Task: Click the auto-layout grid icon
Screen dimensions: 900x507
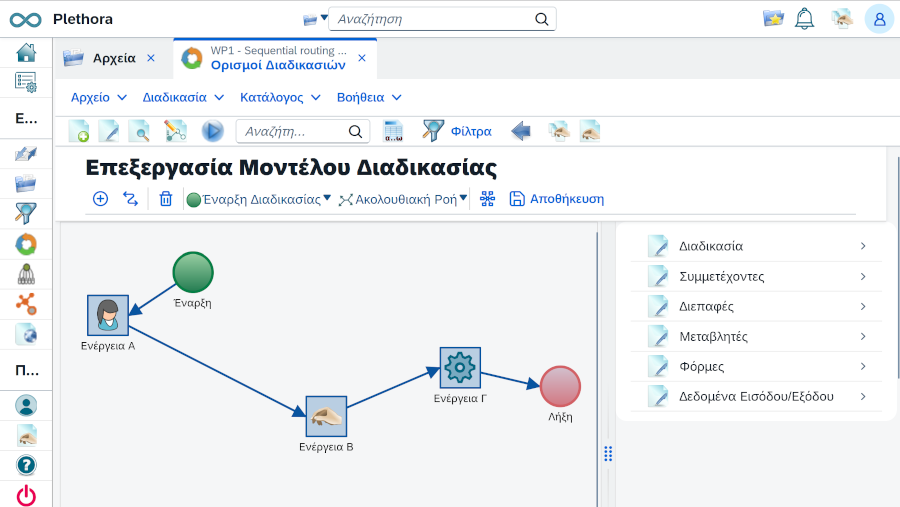Action: pyautogui.click(x=487, y=199)
